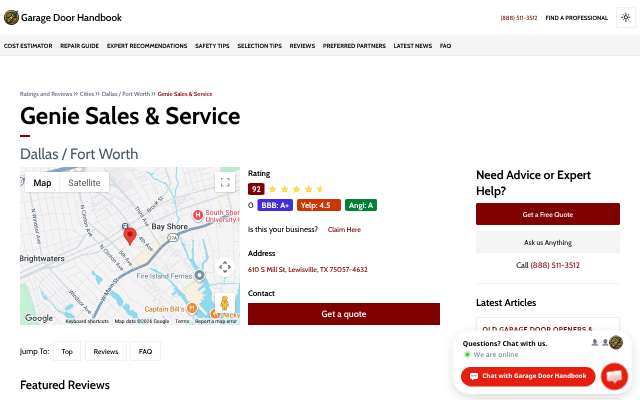Image resolution: width=640 pixels, height=400 pixels.
Task: Toggle the light/dark theme sun icon
Action: coord(626,18)
